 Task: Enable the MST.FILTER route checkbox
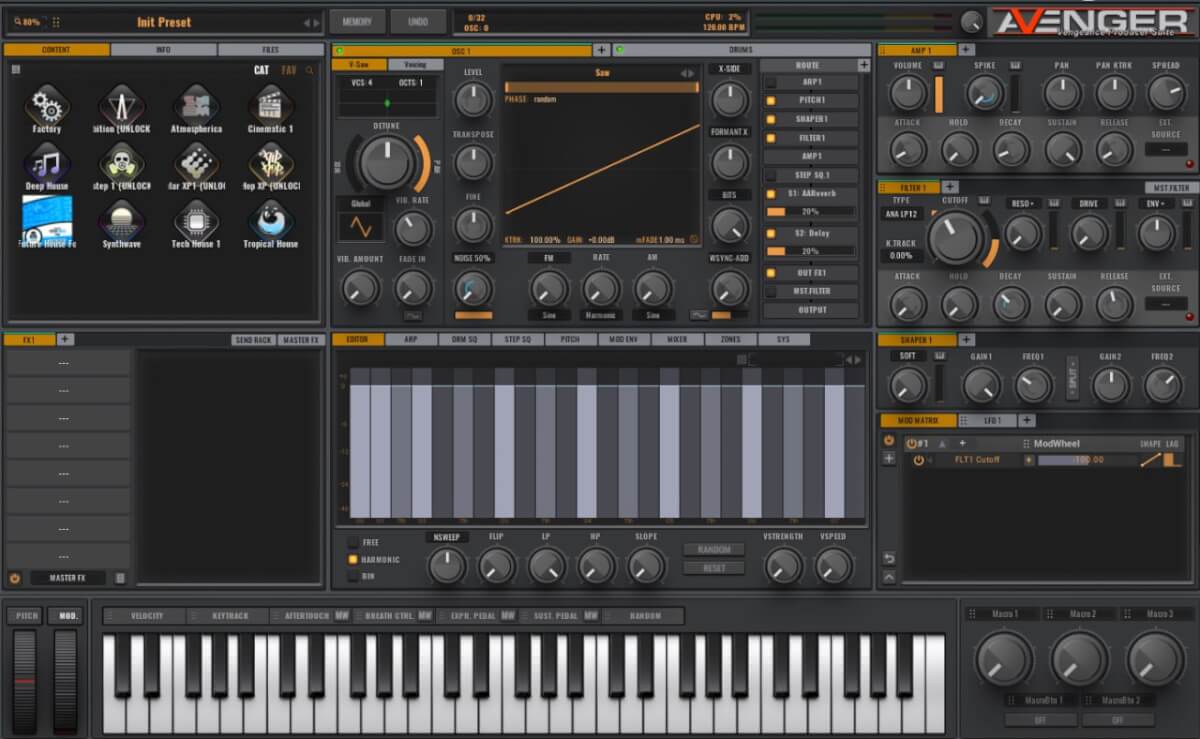[771, 291]
